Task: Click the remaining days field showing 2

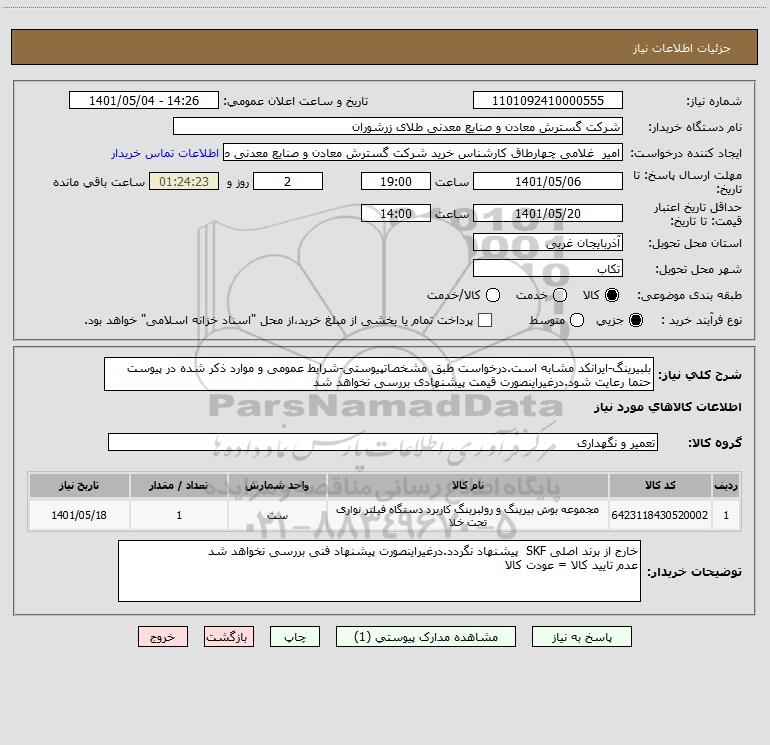Action: click(x=288, y=181)
